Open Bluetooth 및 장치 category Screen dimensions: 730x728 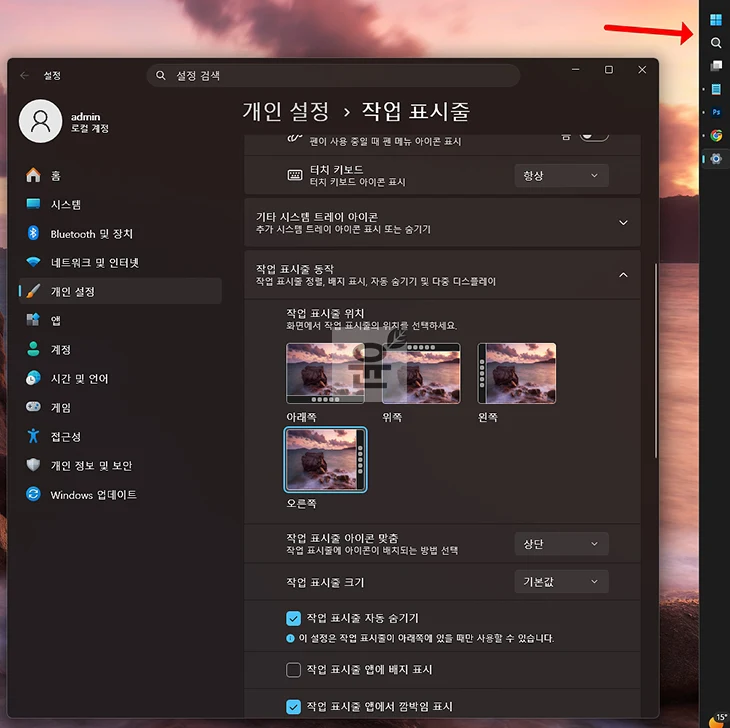pyautogui.click(x=120, y=234)
